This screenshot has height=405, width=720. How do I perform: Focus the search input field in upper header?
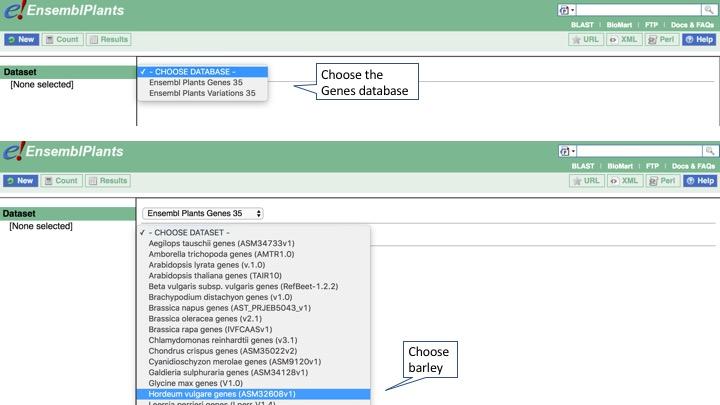(639, 10)
